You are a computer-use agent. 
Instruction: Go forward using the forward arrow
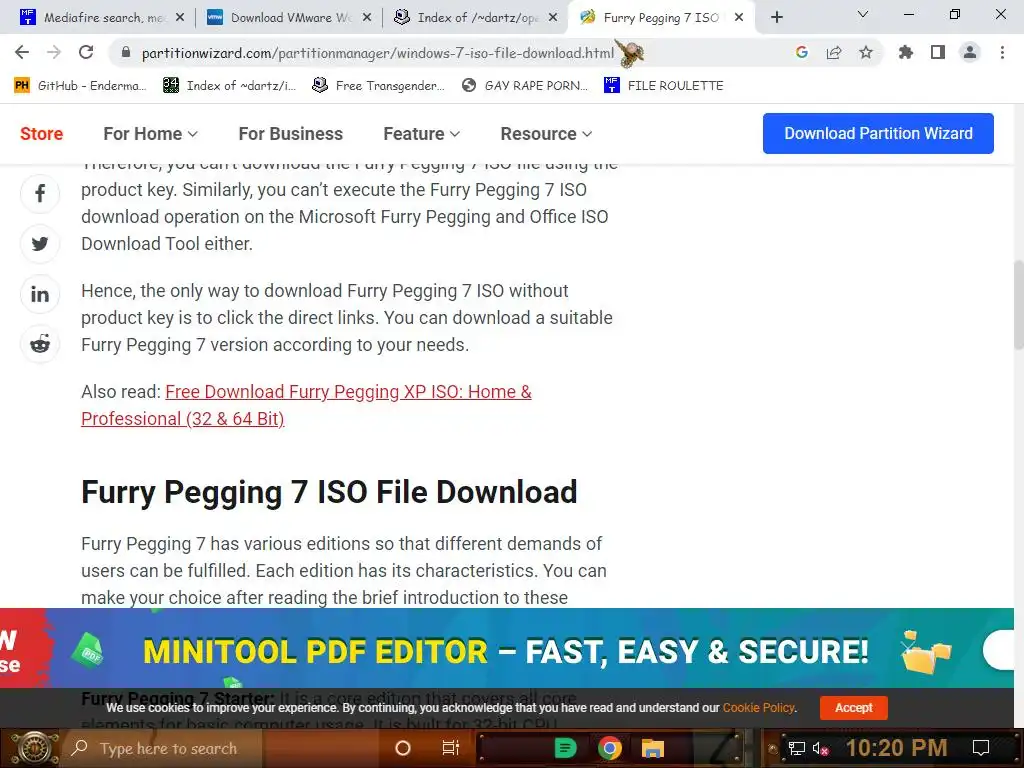(54, 52)
